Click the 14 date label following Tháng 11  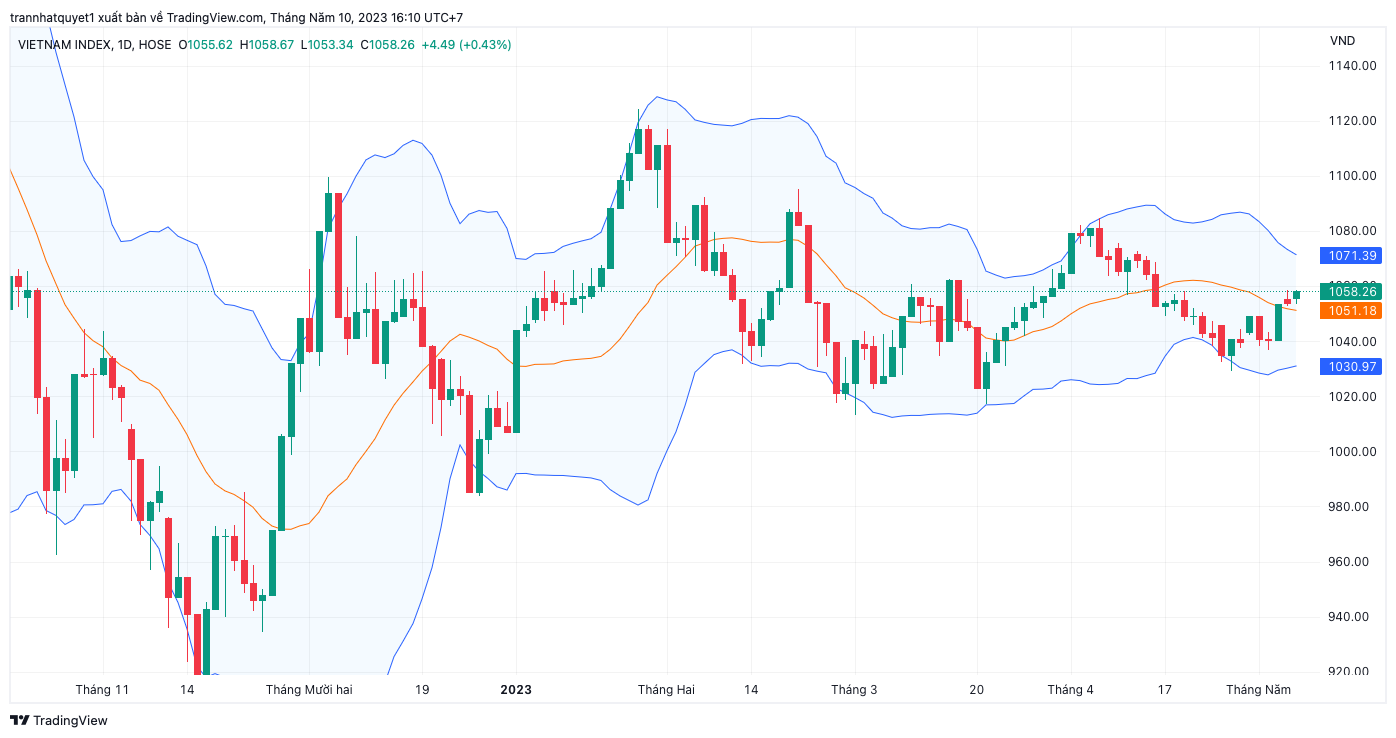pyautogui.click(x=187, y=690)
